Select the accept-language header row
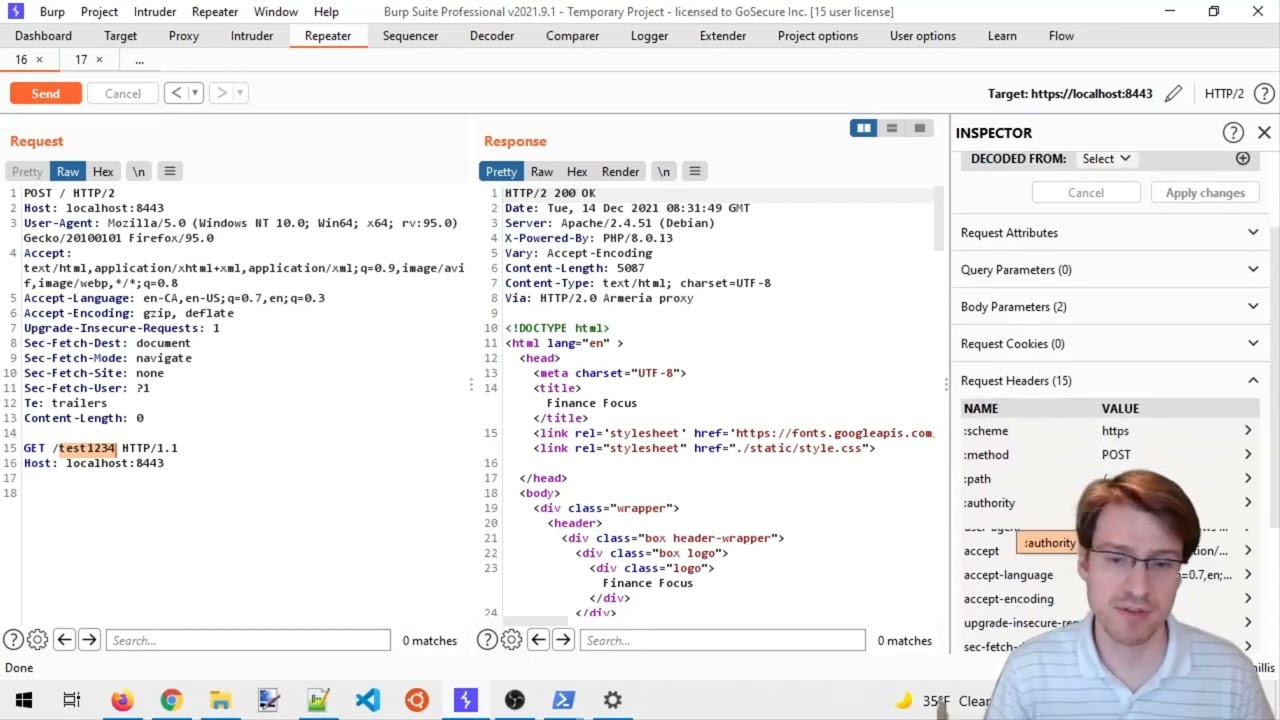 (1110, 575)
